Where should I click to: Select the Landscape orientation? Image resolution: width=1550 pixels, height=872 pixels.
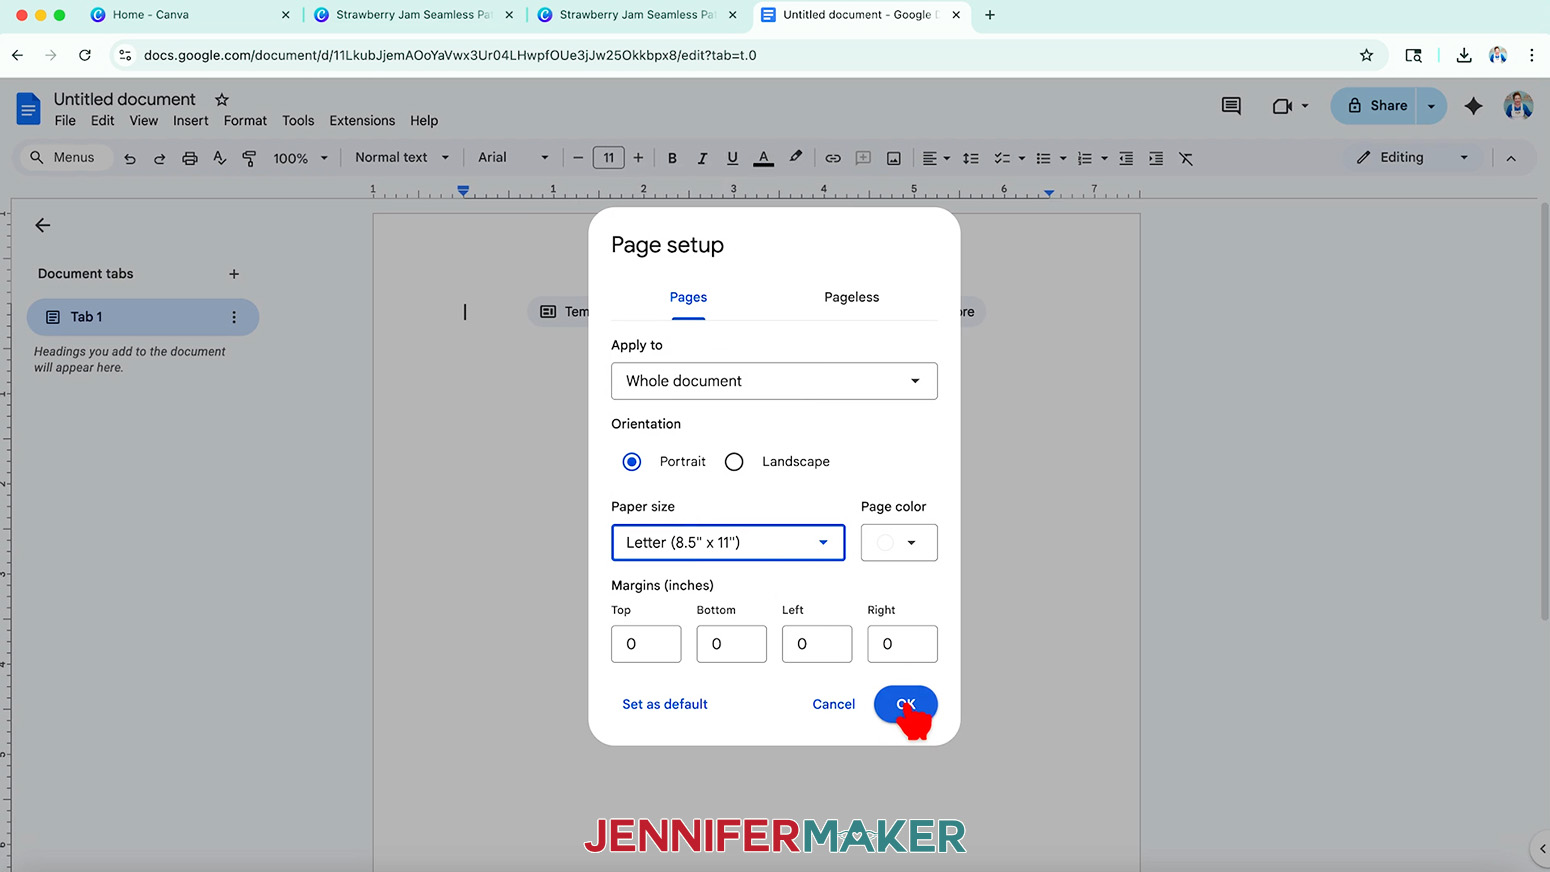(734, 461)
